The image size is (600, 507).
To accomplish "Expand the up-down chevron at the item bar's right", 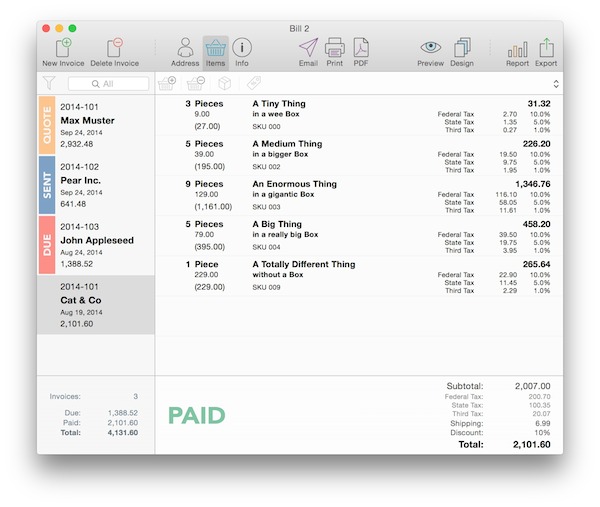I will click(x=555, y=84).
